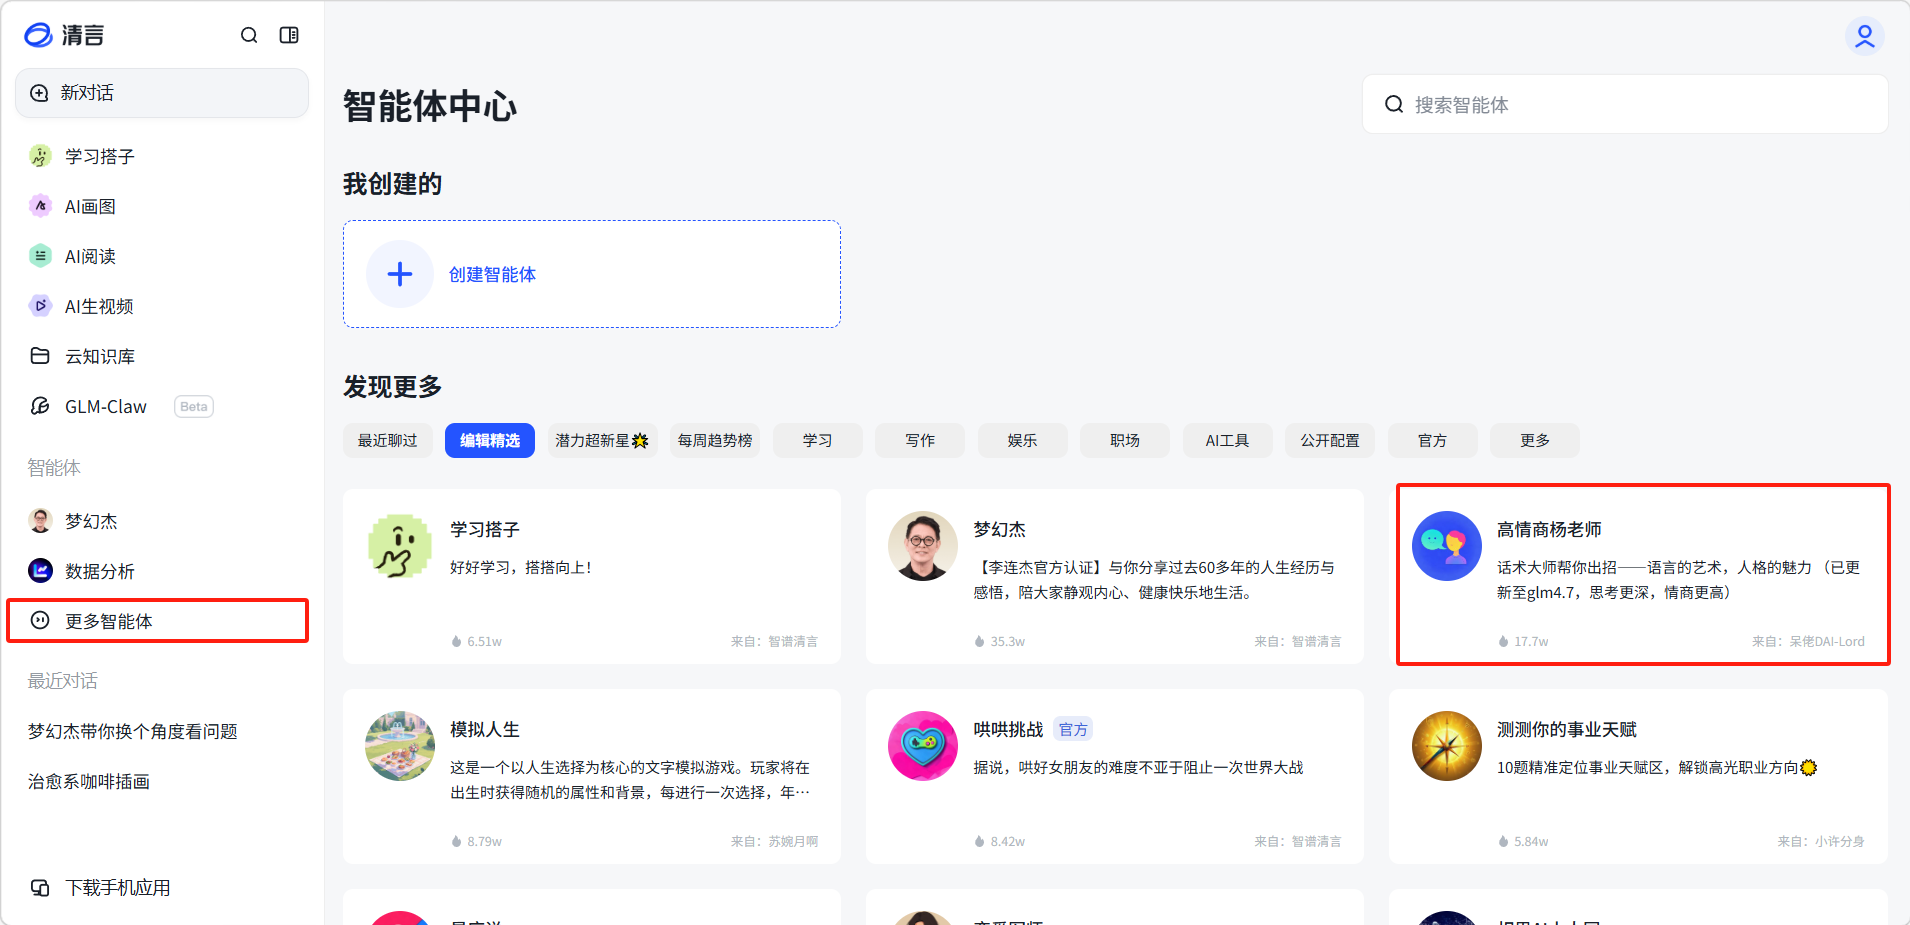1910x925 pixels.
Task: Open the AI画图 tool
Action: 90,206
